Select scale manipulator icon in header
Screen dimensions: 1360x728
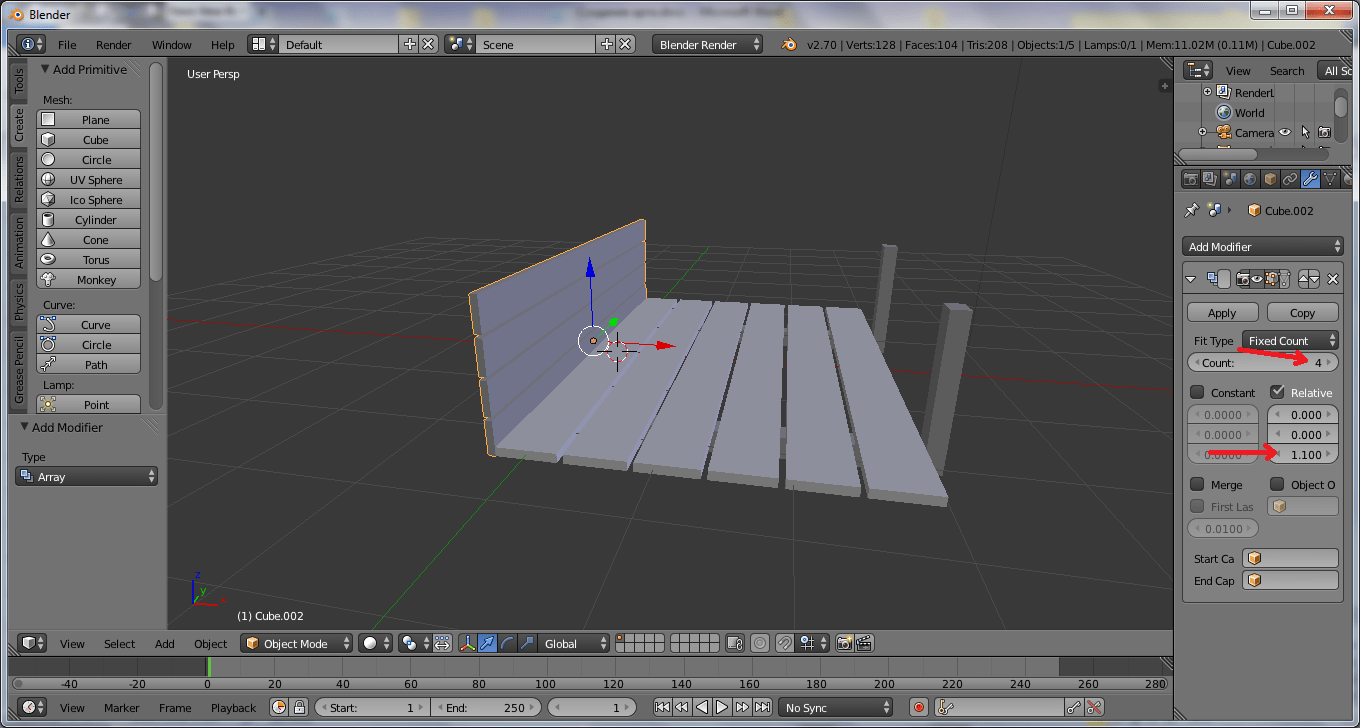click(527, 643)
